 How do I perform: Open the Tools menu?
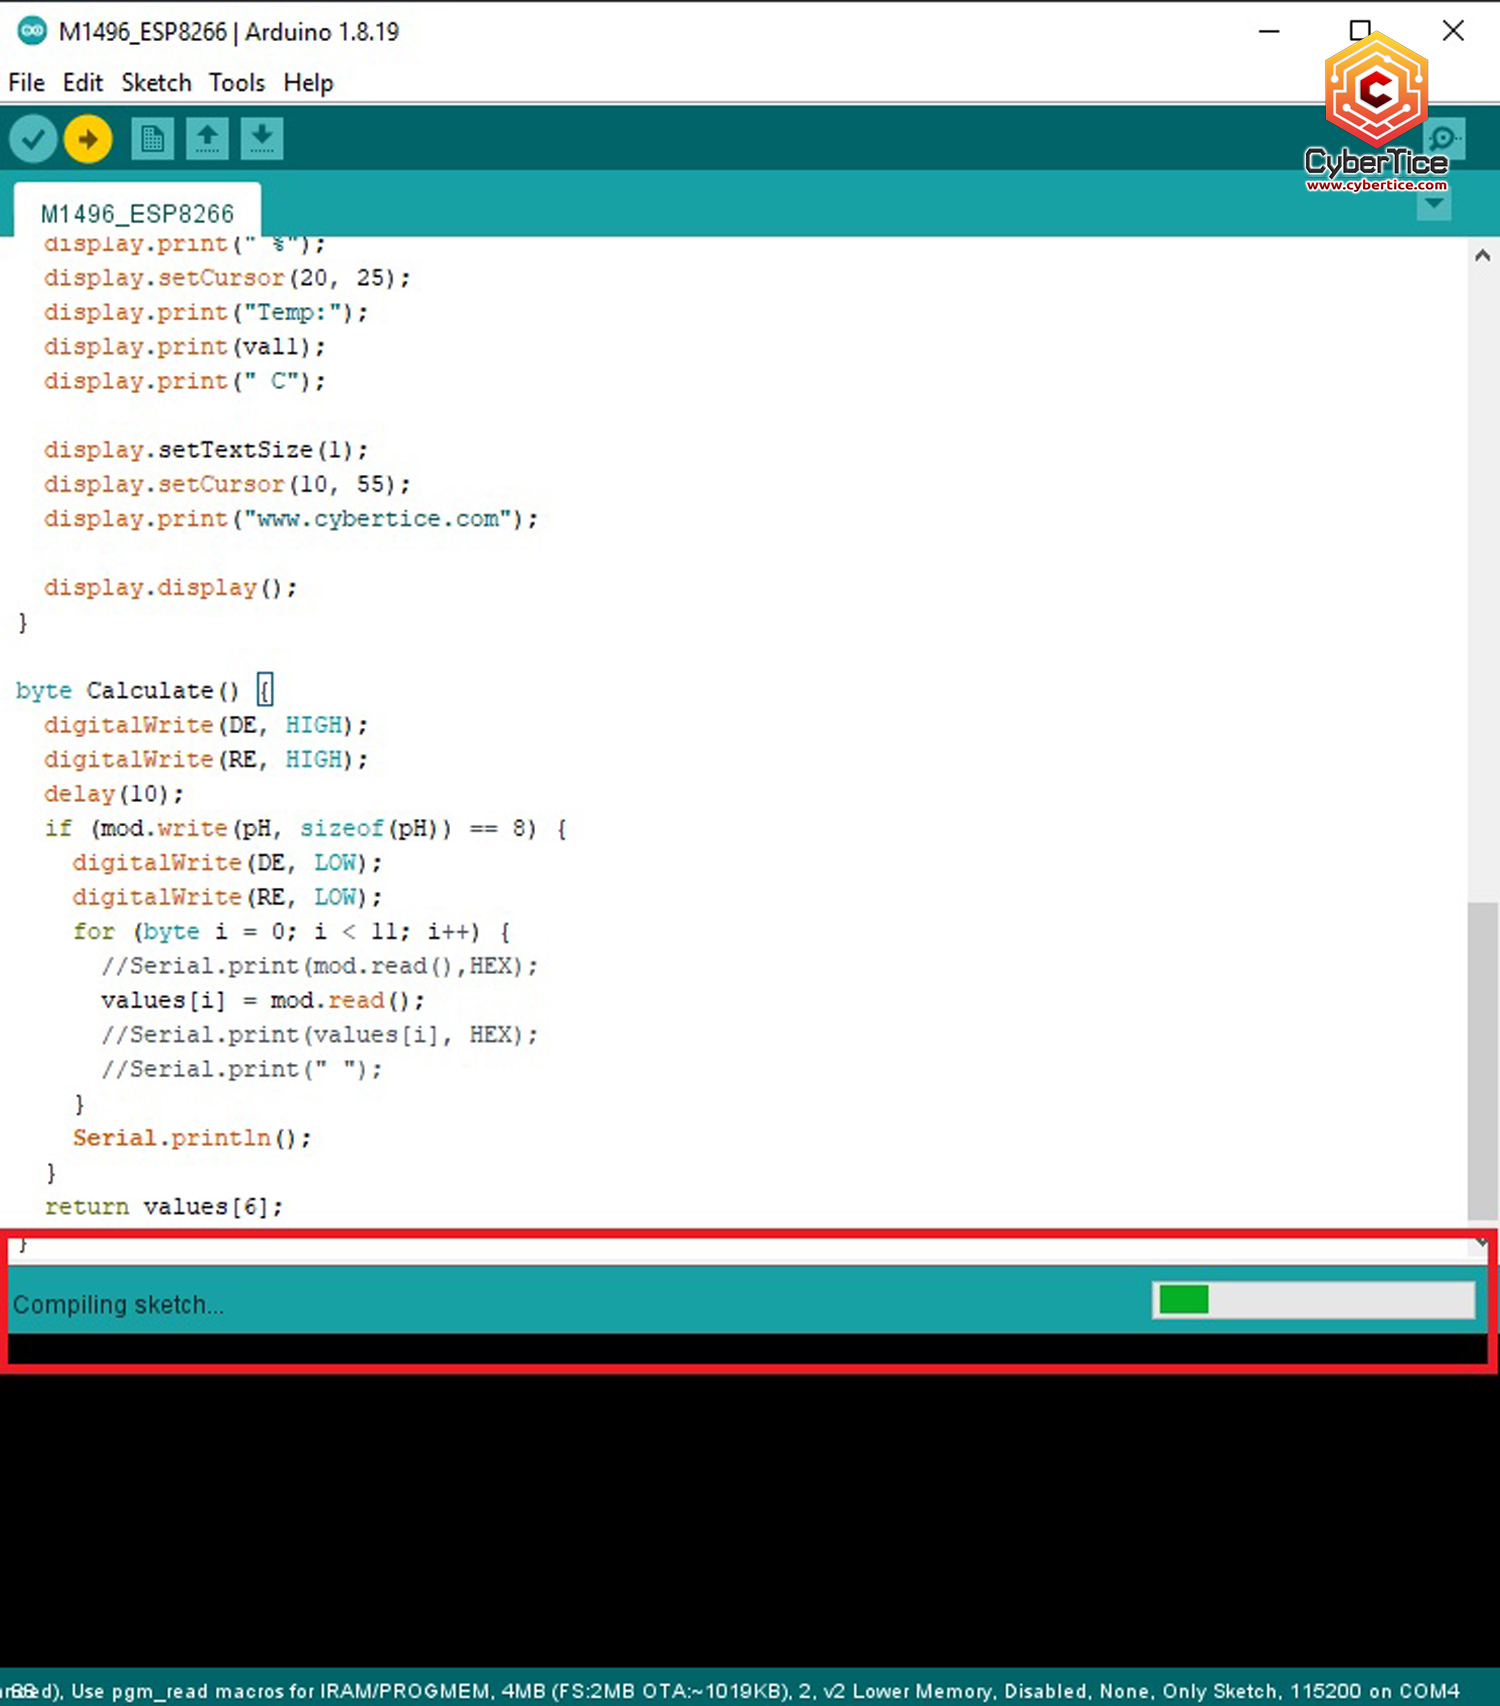pyautogui.click(x=237, y=83)
